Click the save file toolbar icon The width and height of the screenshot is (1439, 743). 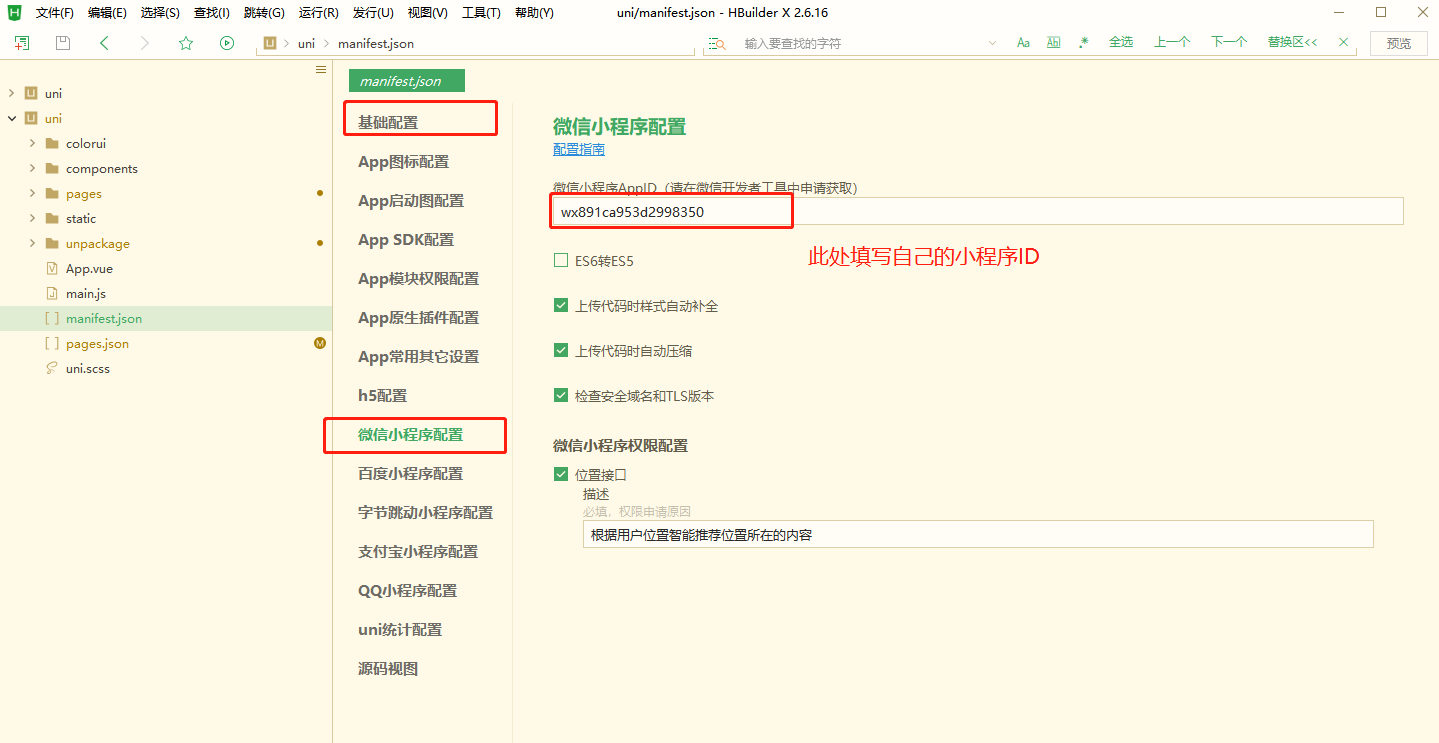pos(63,43)
